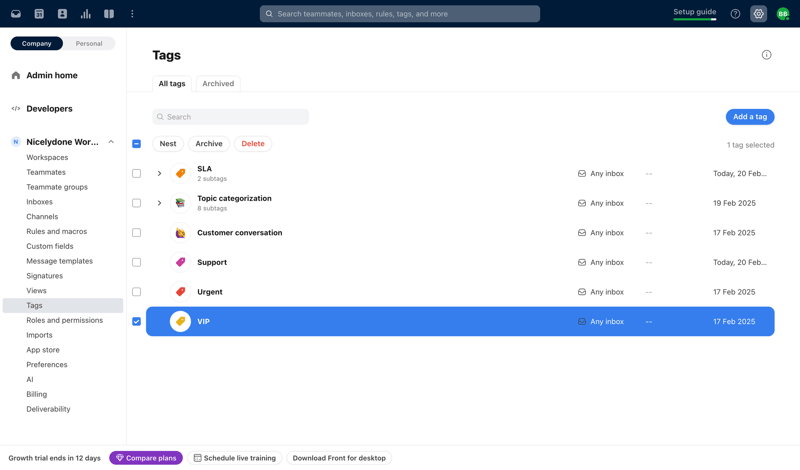Go to Rules and macros
The width and height of the screenshot is (800, 470).
pyautogui.click(x=57, y=232)
